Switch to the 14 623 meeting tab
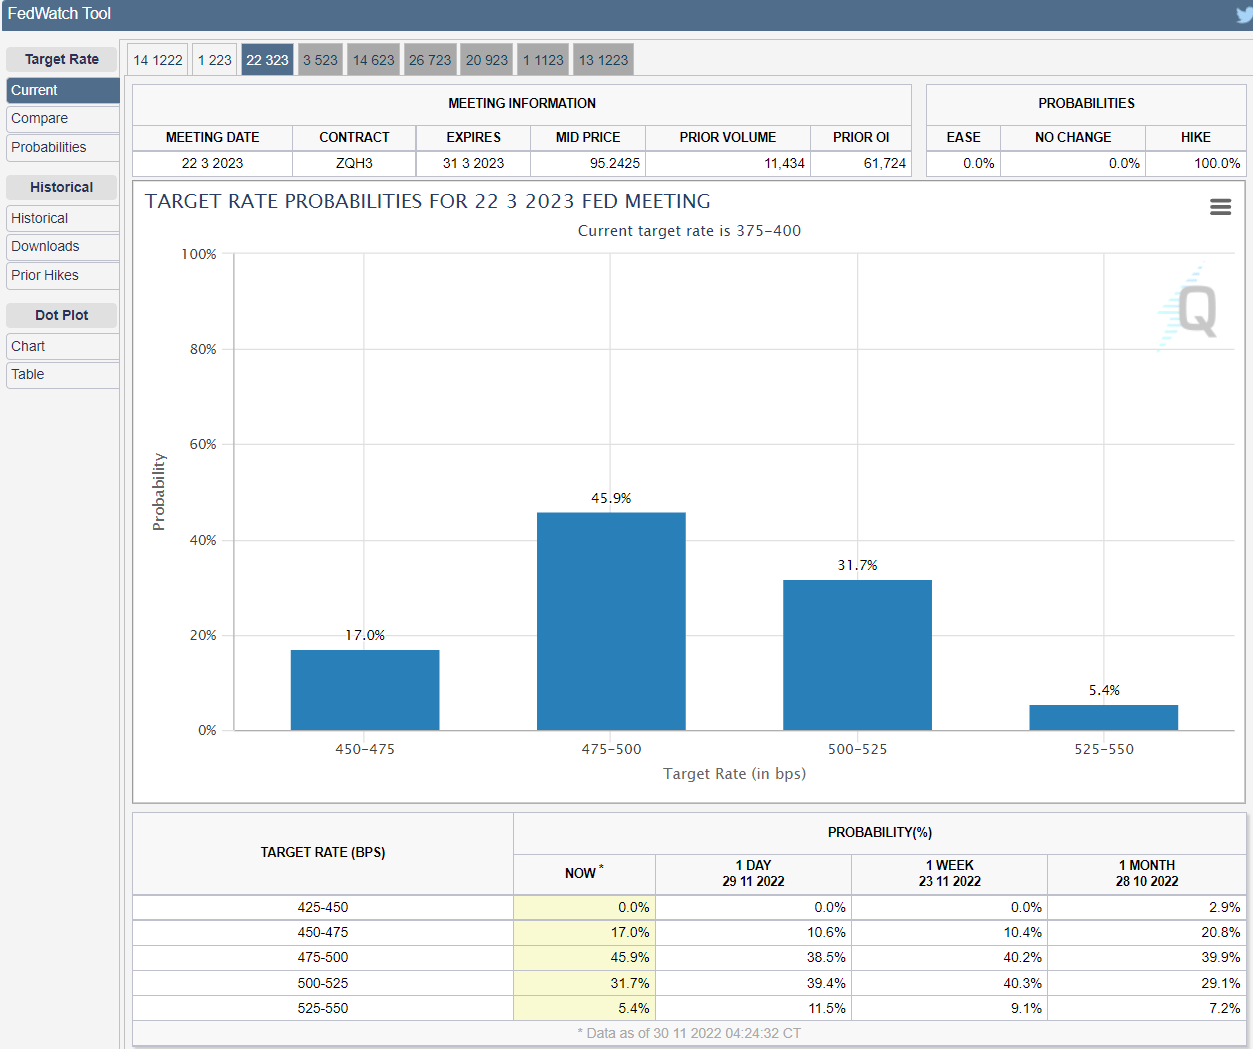Image resolution: width=1253 pixels, height=1049 pixels. pos(374,60)
